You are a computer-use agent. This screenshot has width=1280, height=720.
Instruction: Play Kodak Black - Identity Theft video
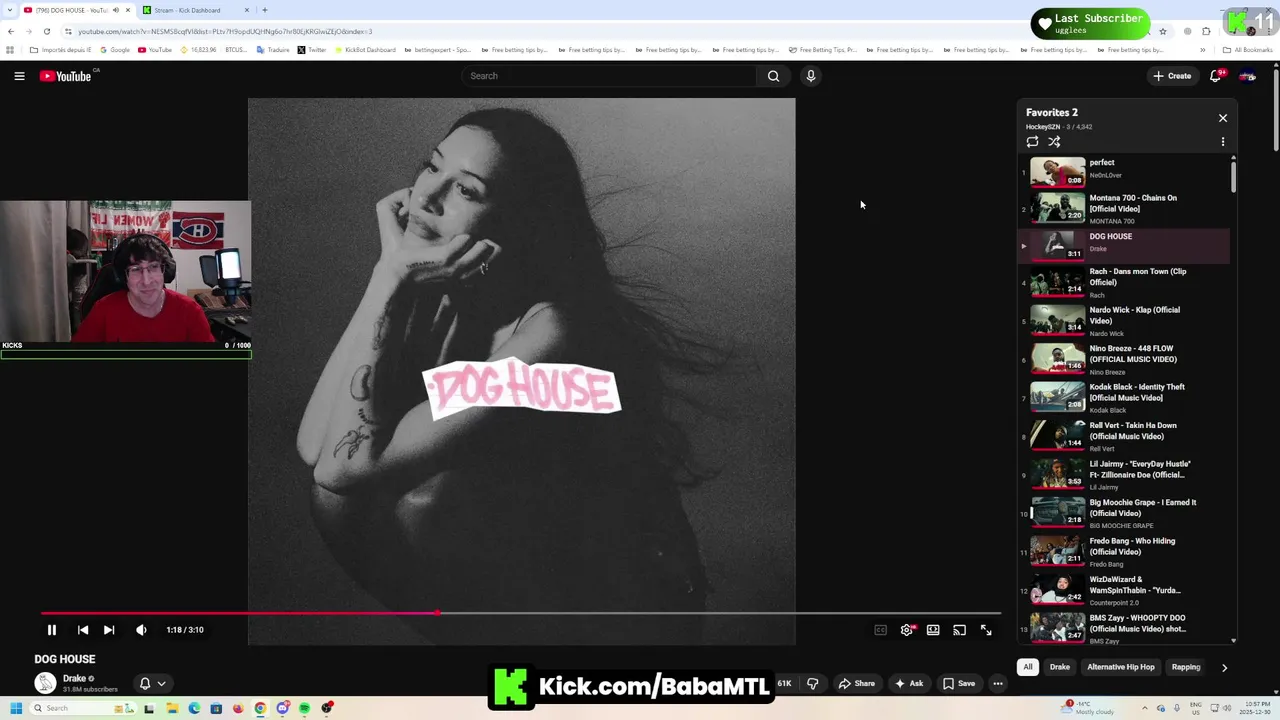pyautogui.click(x=1124, y=398)
